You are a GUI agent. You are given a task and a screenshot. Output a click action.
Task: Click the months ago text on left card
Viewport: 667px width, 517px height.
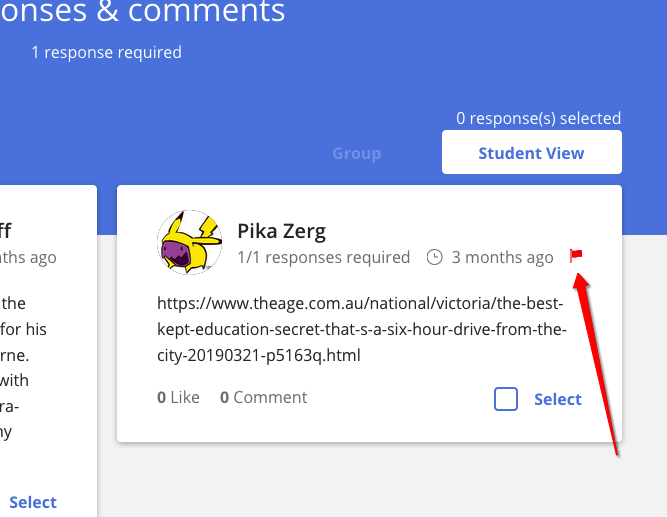coord(28,257)
